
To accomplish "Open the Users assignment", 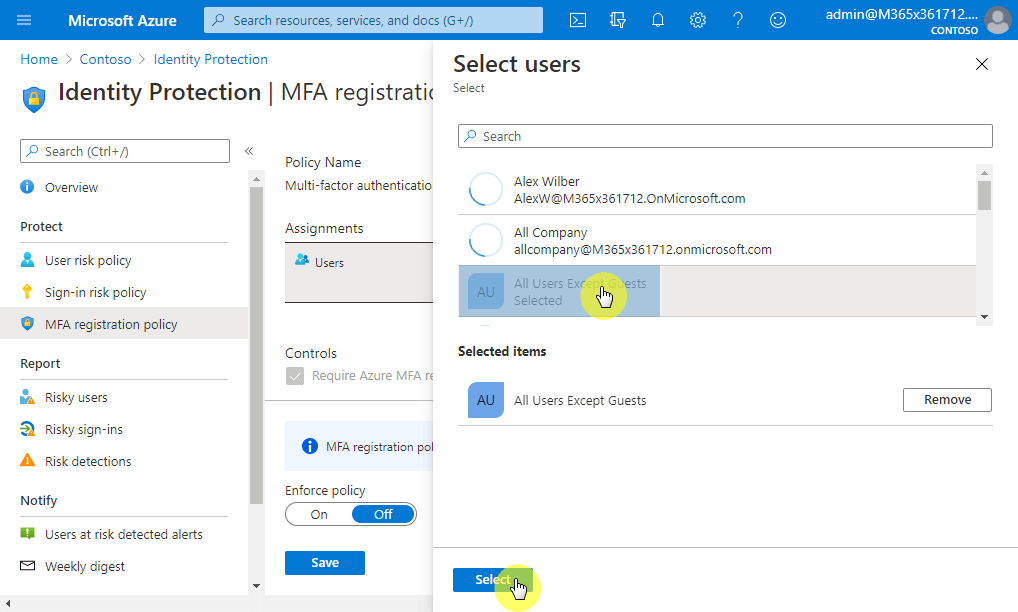I will [x=358, y=272].
